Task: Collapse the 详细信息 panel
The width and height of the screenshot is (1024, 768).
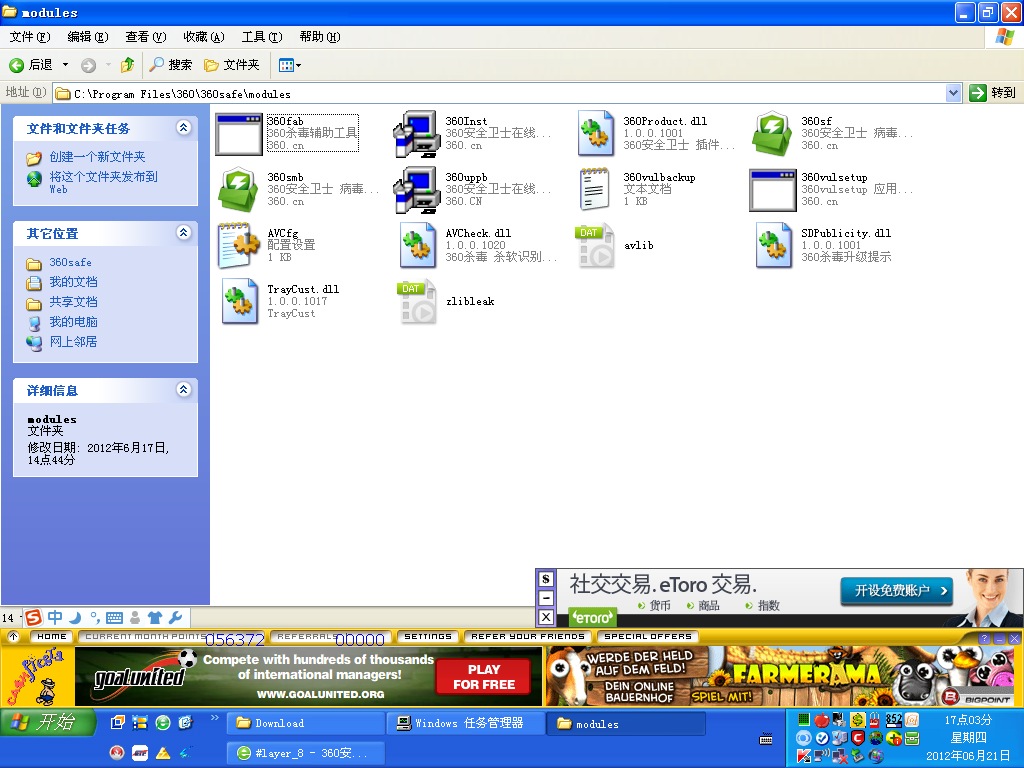Action: coord(184,390)
